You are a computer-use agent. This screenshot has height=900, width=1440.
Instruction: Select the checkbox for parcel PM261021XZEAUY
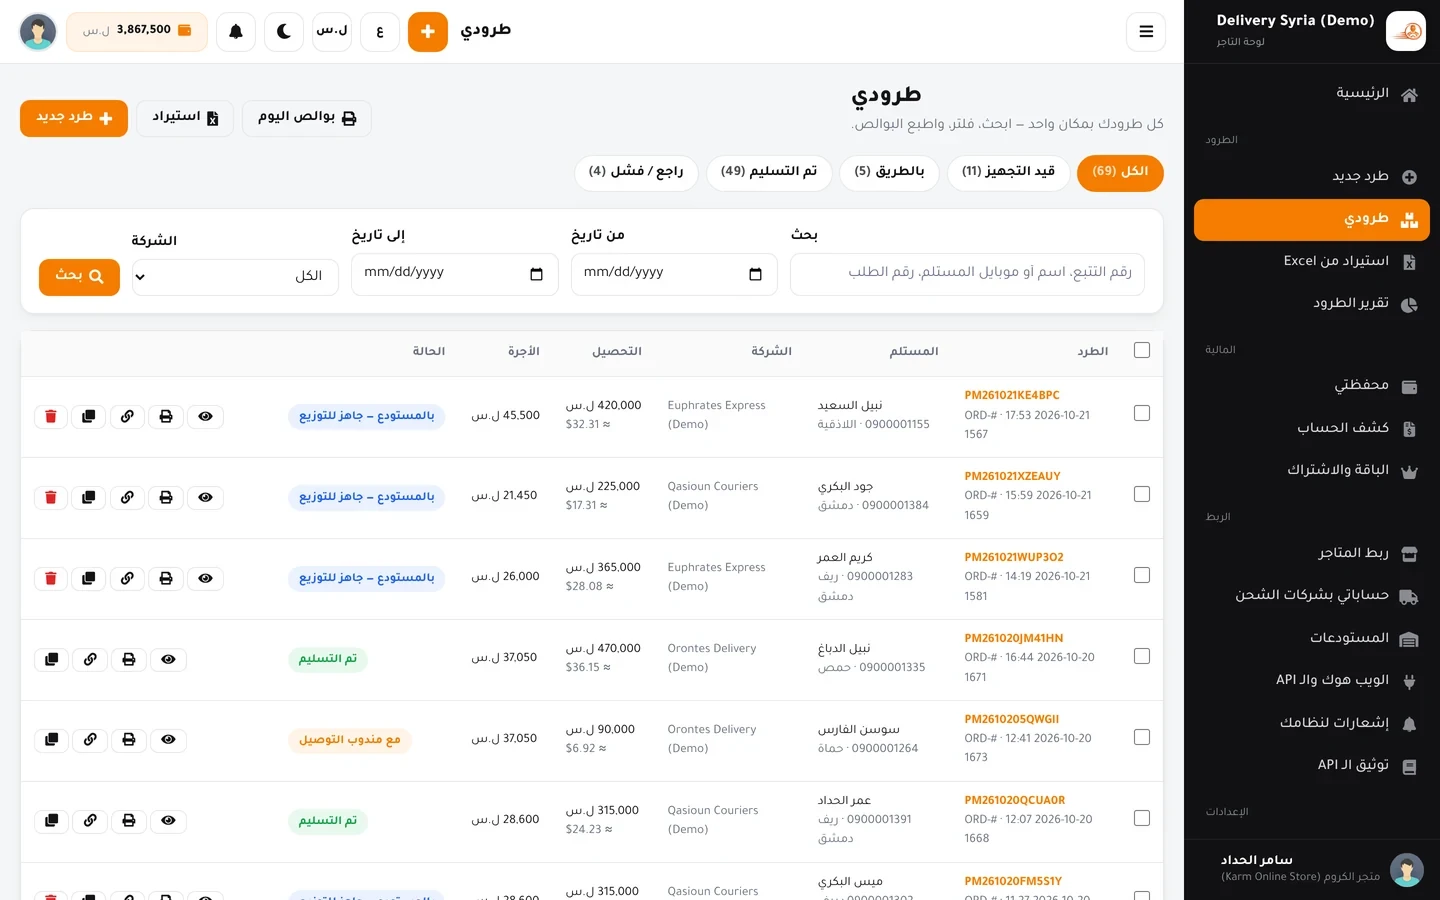1142,494
